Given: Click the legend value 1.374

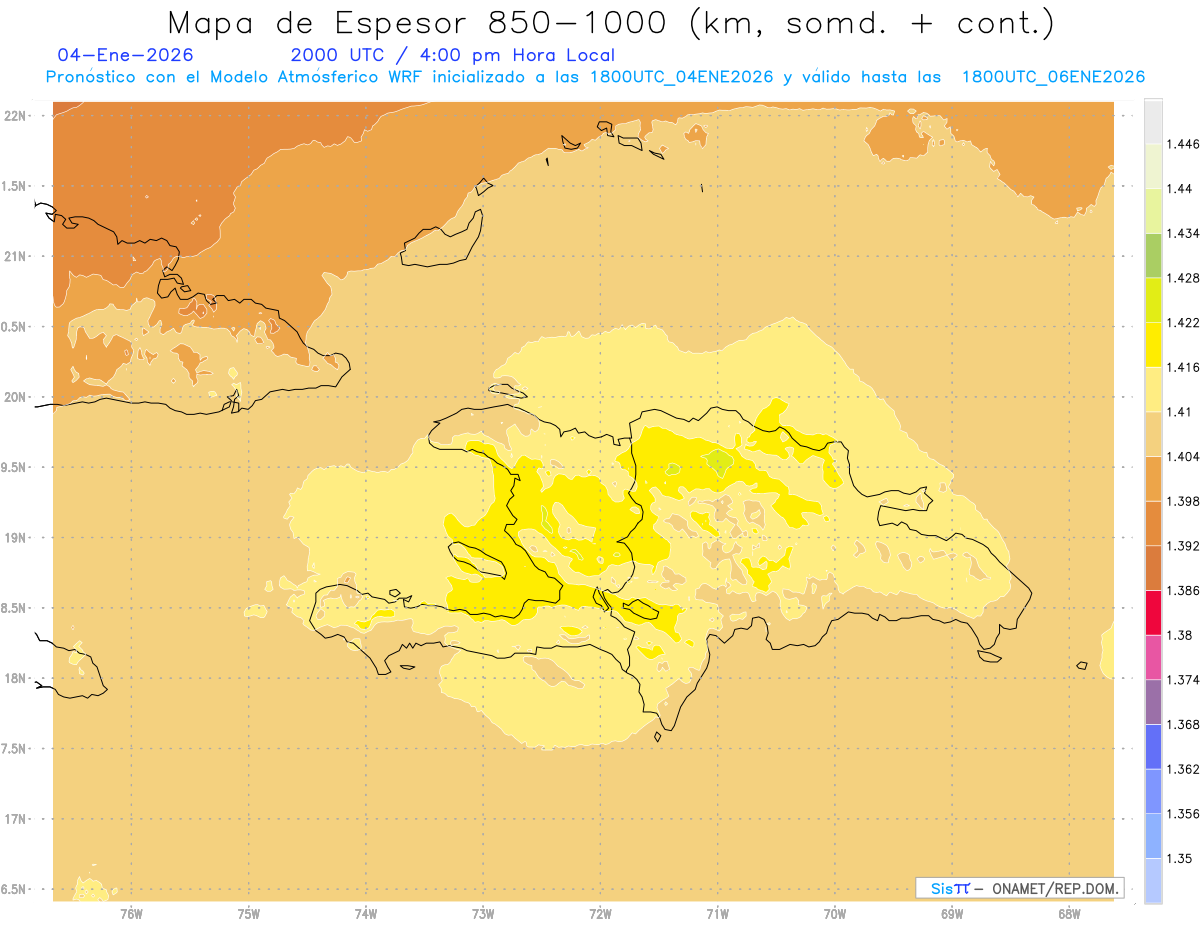Looking at the screenshot, I should [1183, 679].
